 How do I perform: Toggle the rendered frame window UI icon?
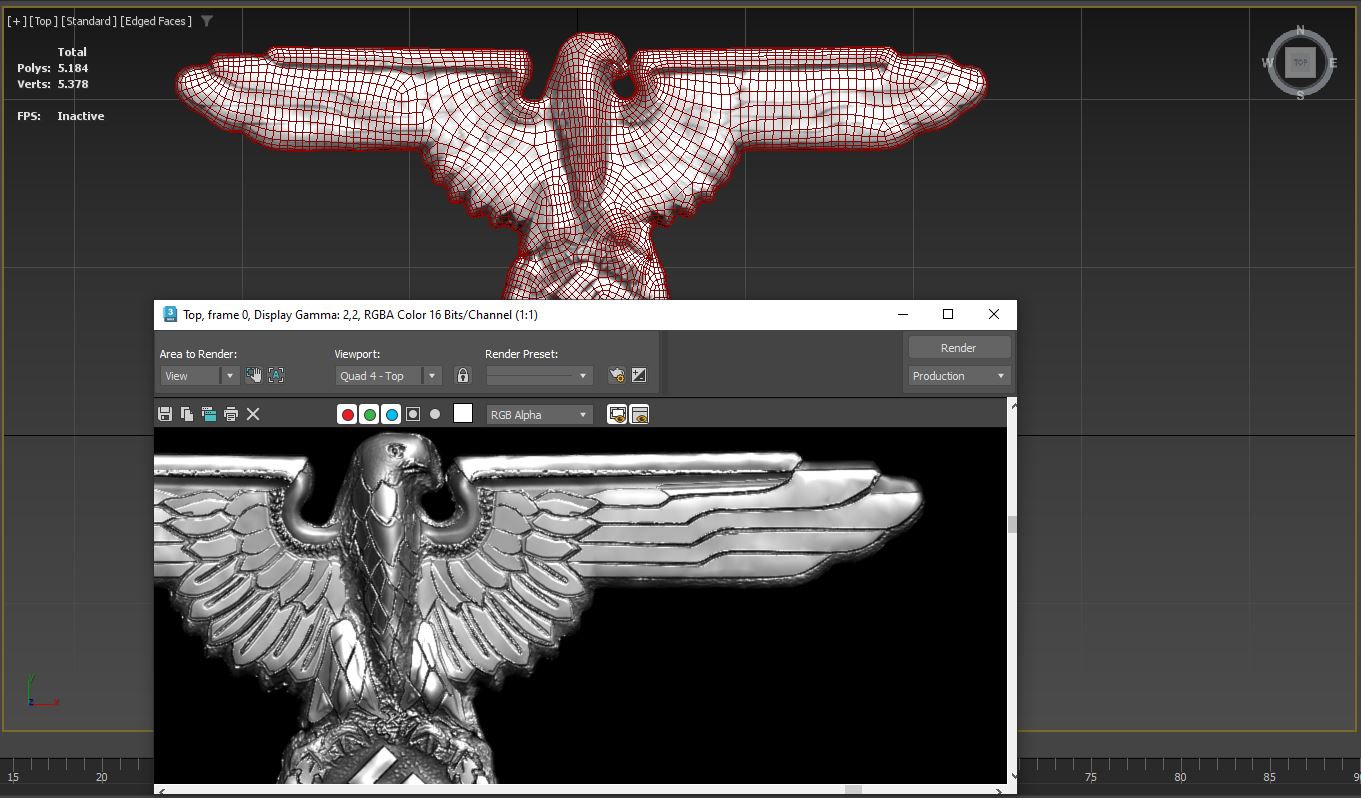tap(640, 414)
